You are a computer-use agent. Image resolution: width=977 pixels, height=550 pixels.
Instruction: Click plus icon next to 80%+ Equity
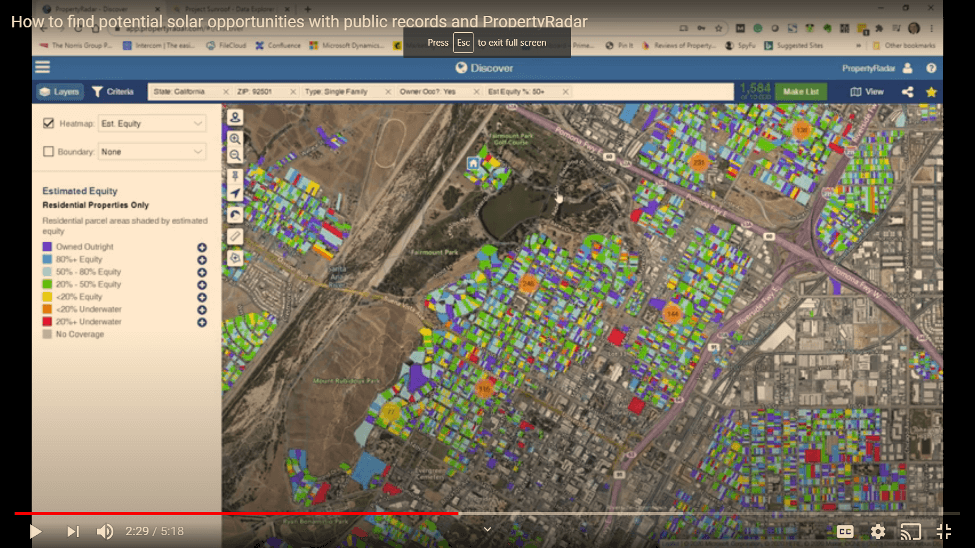pyautogui.click(x=202, y=260)
